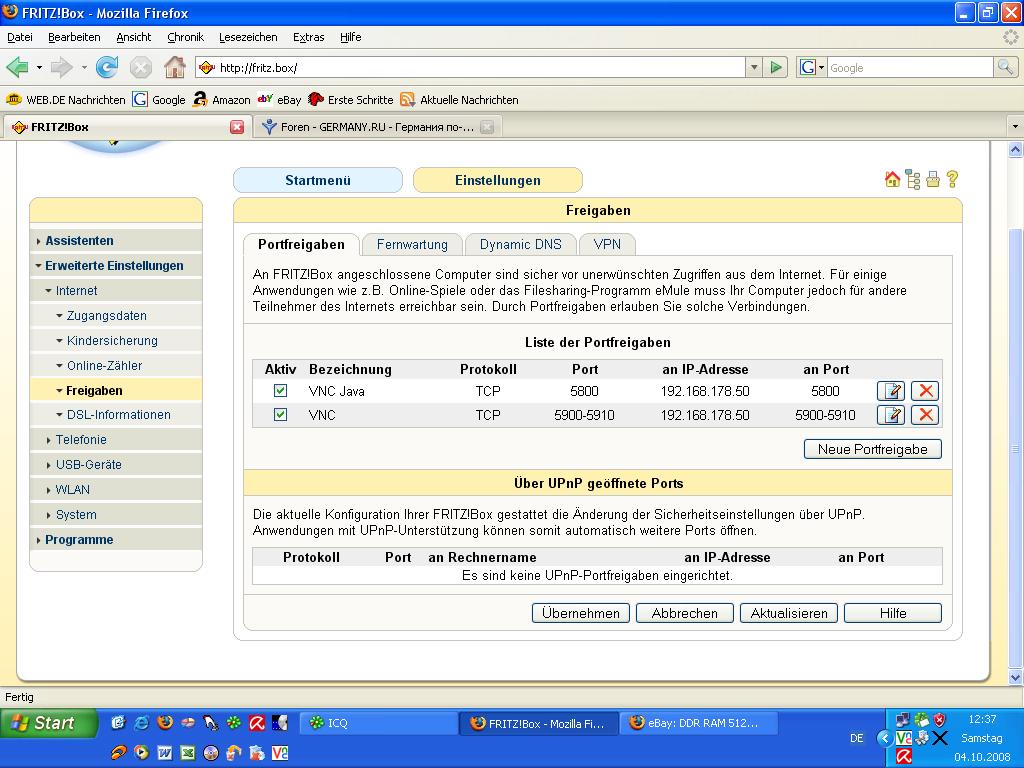Screen dimensions: 1024x768
Task: Uncheck the VNC Java active checkbox
Action: [x=280, y=391]
